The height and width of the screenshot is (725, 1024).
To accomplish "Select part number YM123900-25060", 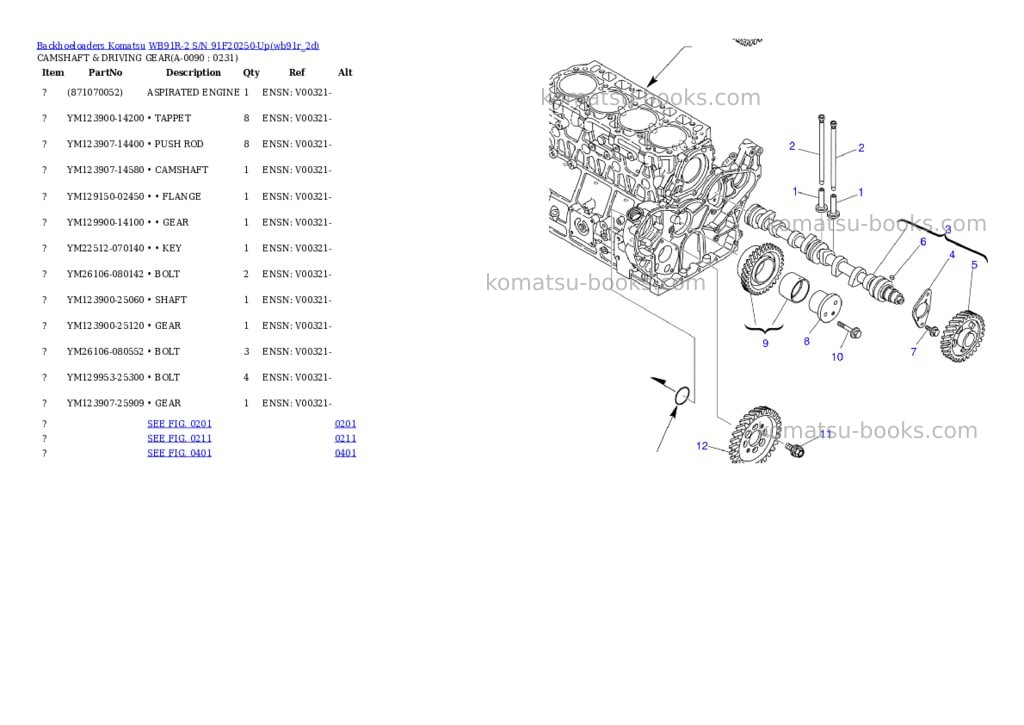I will [x=105, y=300].
